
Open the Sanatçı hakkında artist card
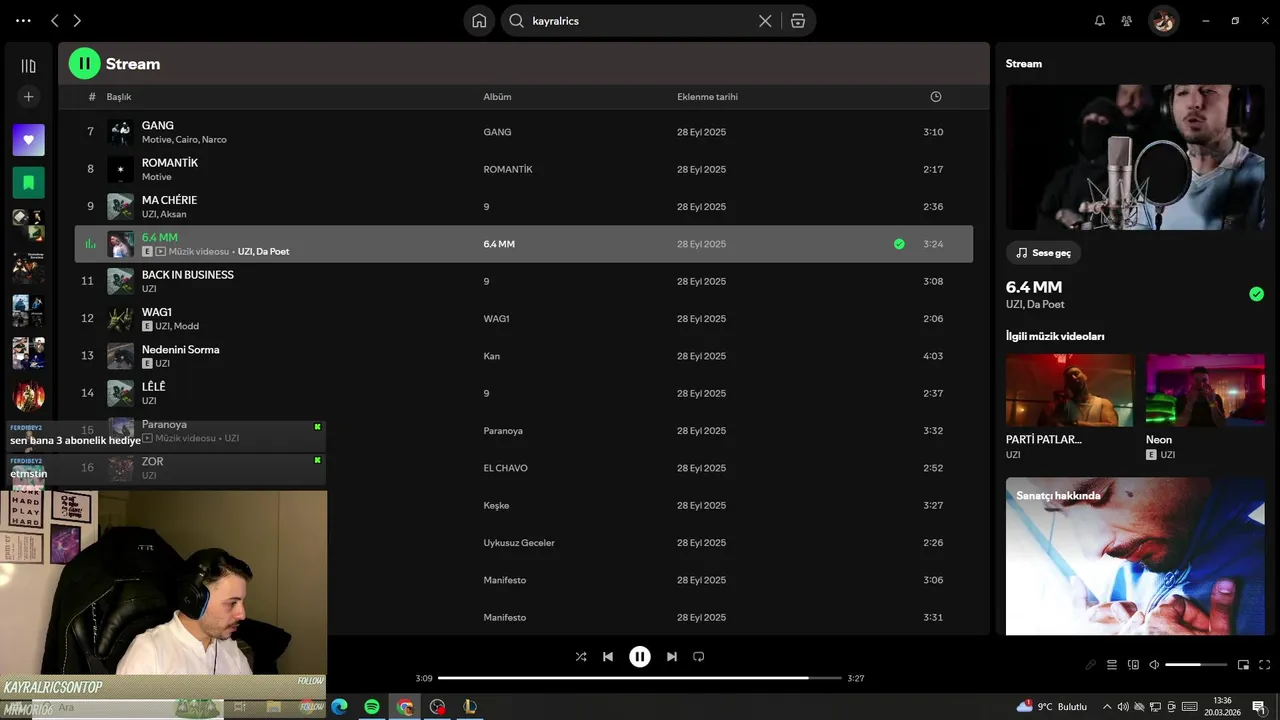point(1136,556)
